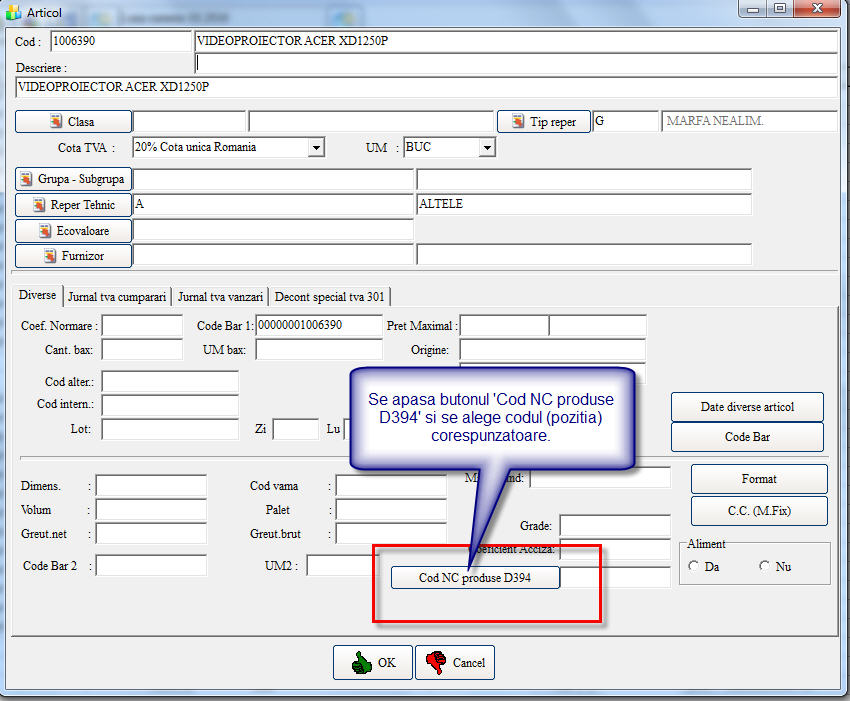
Task: Expand the Cota TVA dropdown
Action: click(316, 148)
